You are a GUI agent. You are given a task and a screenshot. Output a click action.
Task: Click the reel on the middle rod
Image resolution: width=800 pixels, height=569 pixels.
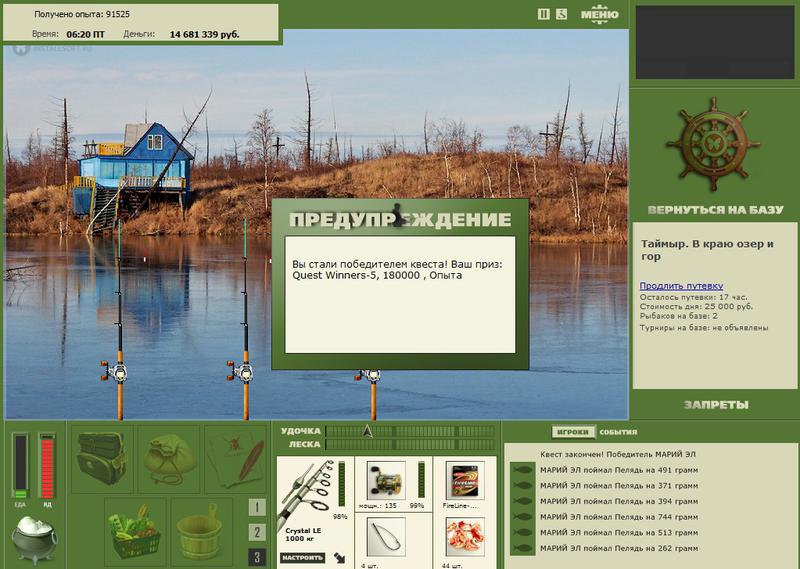pyautogui.click(x=242, y=372)
